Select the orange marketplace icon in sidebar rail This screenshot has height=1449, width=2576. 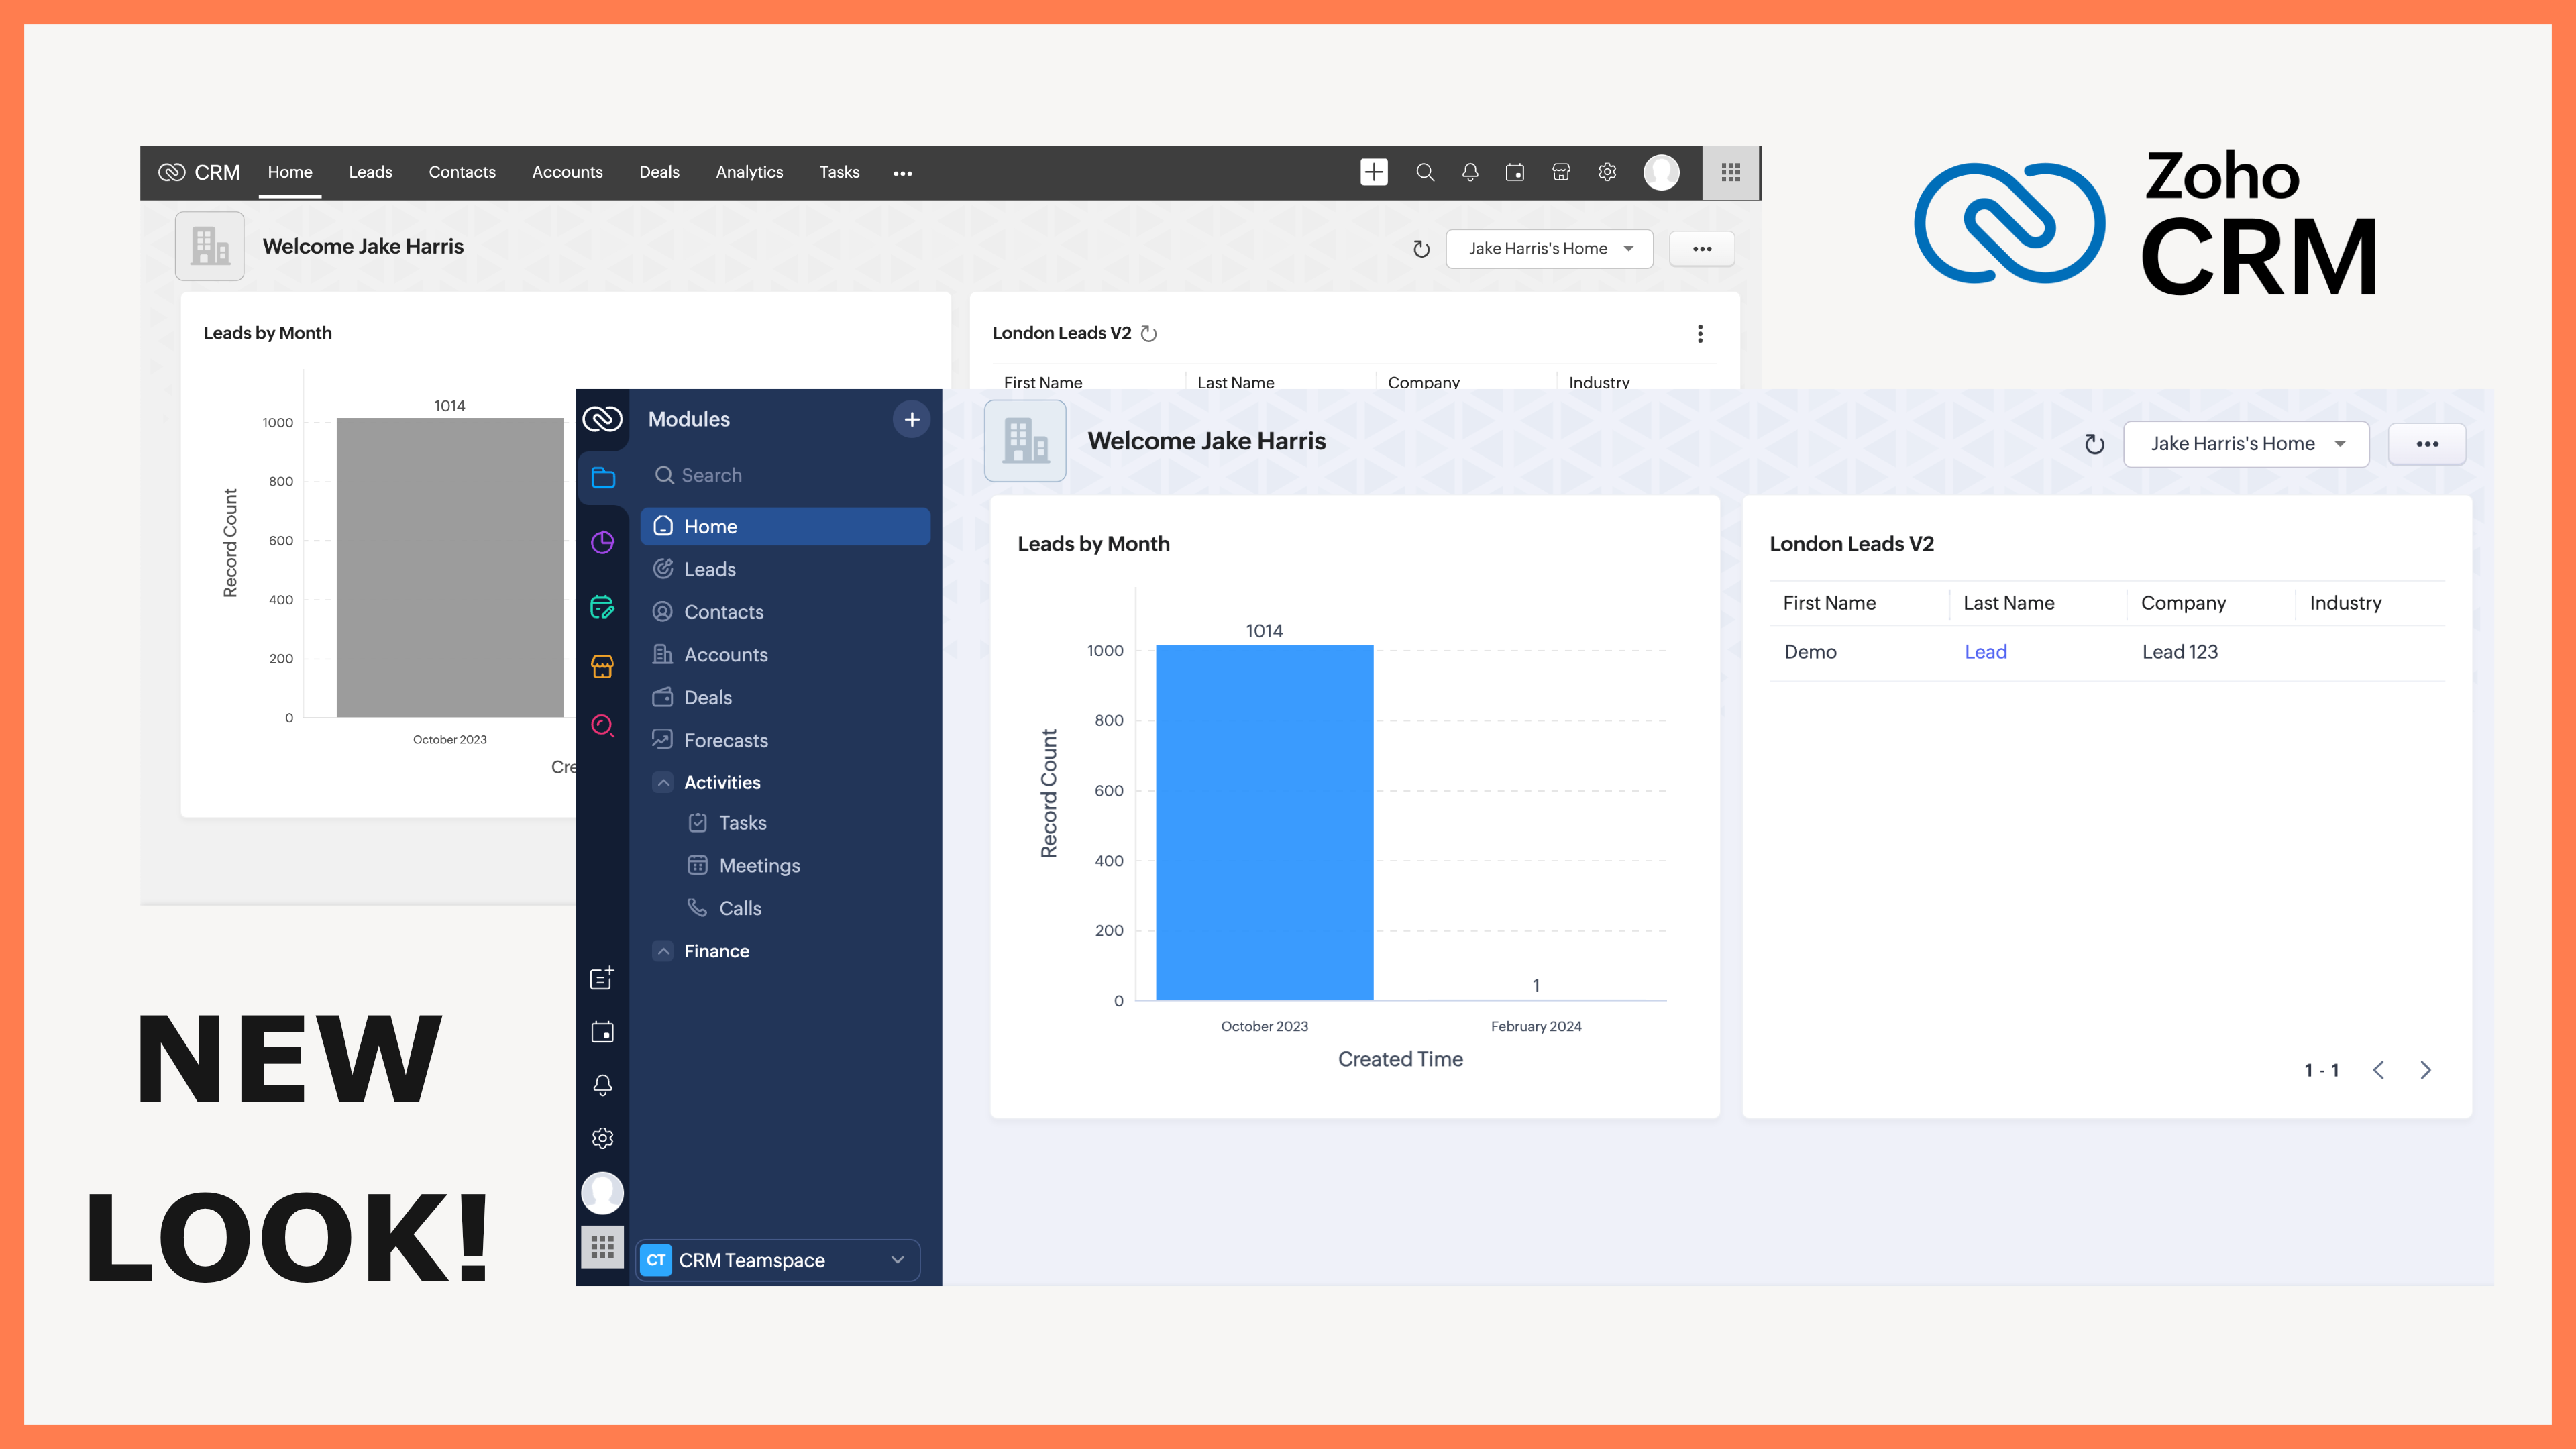pyautogui.click(x=602, y=666)
